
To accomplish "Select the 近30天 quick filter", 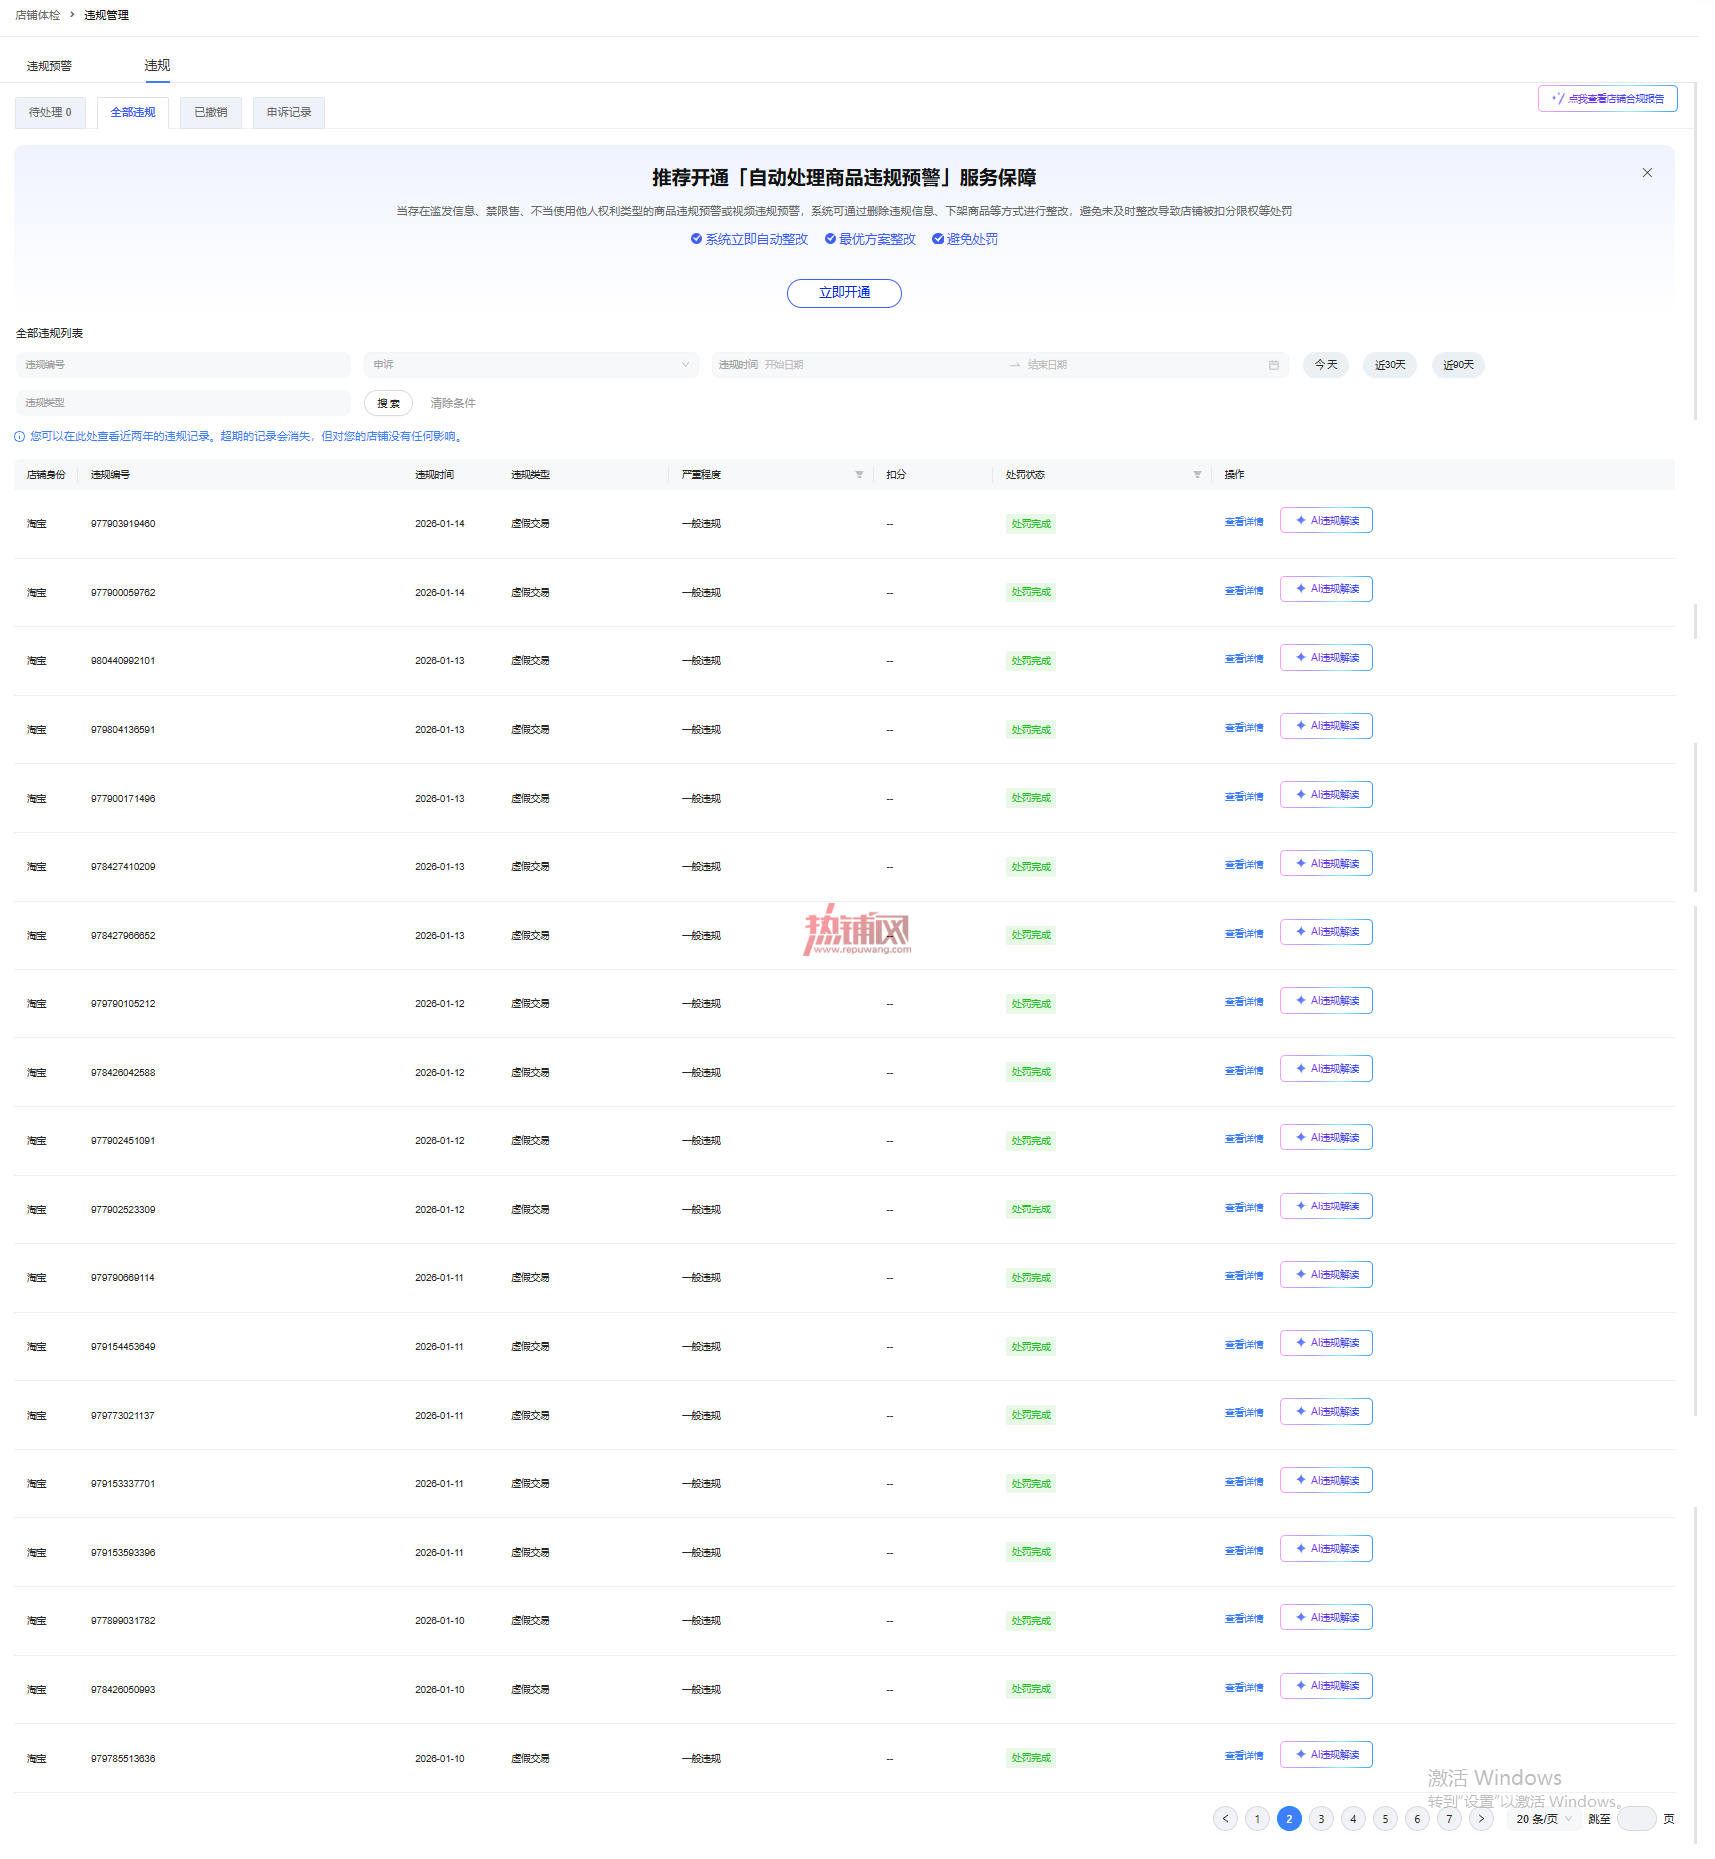I will coord(1389,364).
